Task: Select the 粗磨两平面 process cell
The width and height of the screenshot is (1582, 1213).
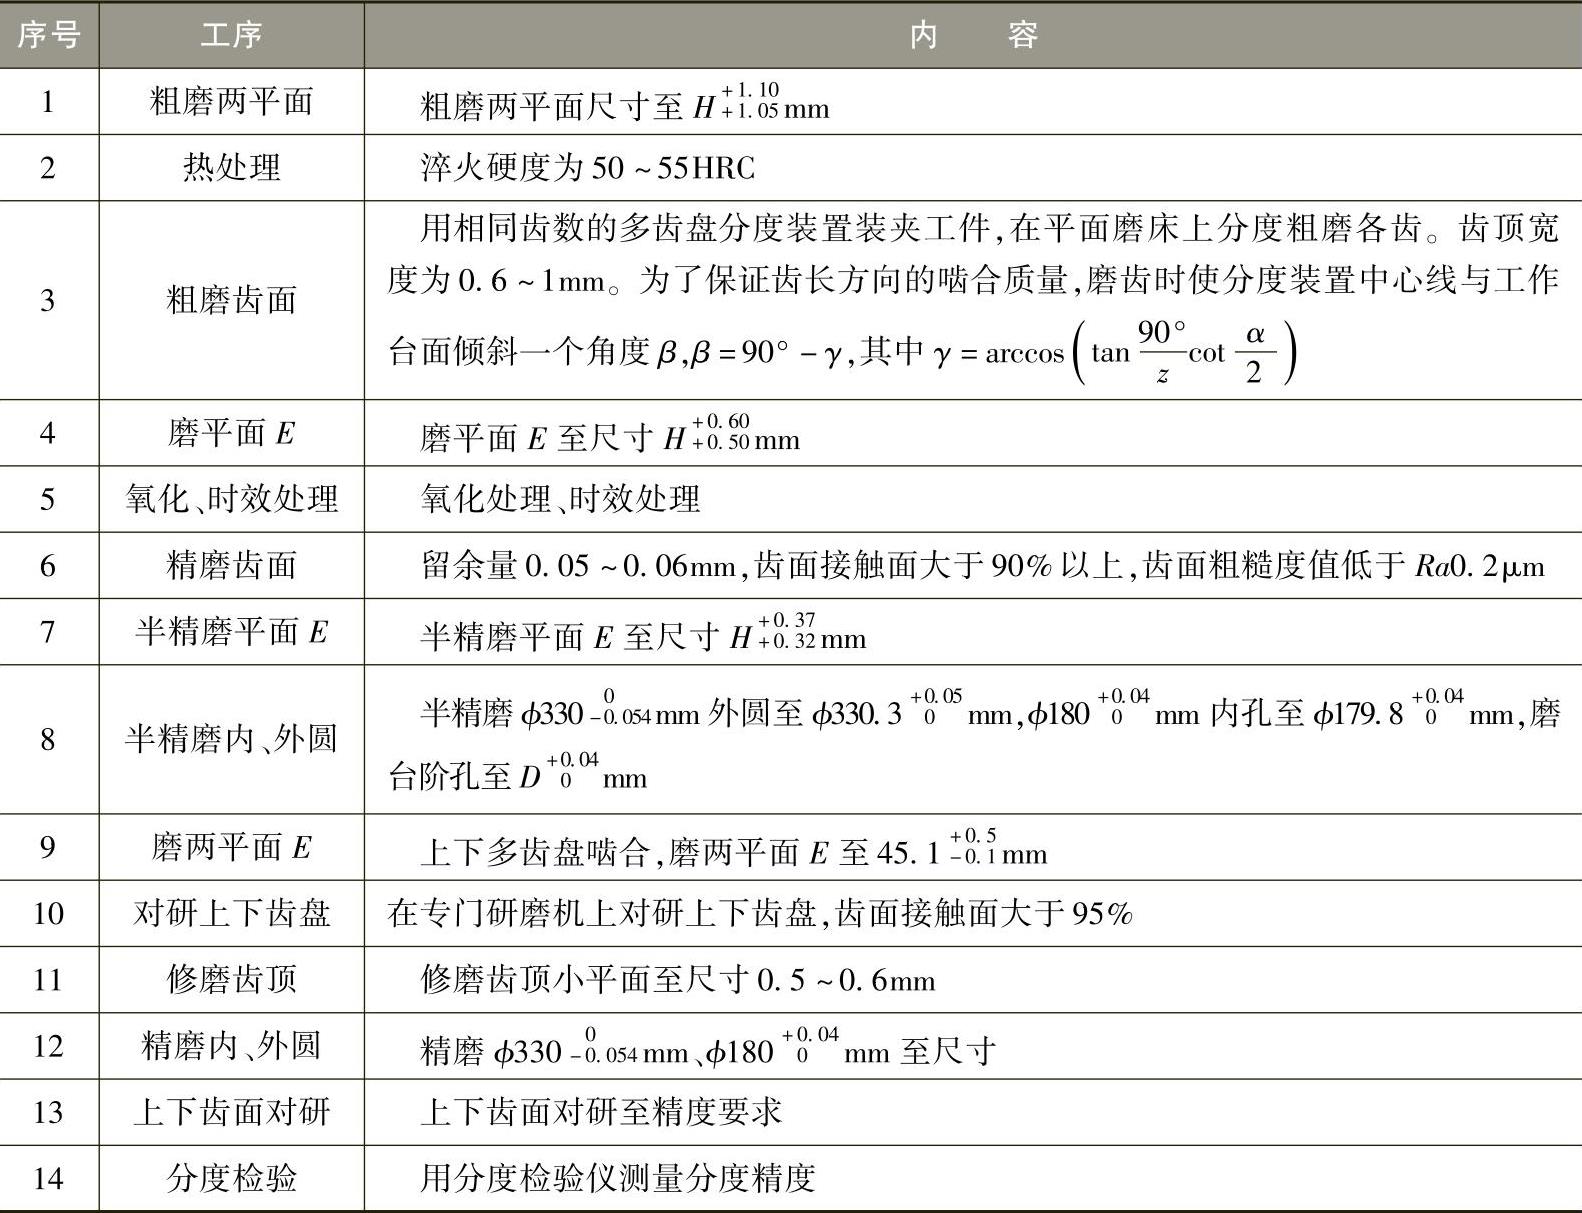Action: point(231,102)
